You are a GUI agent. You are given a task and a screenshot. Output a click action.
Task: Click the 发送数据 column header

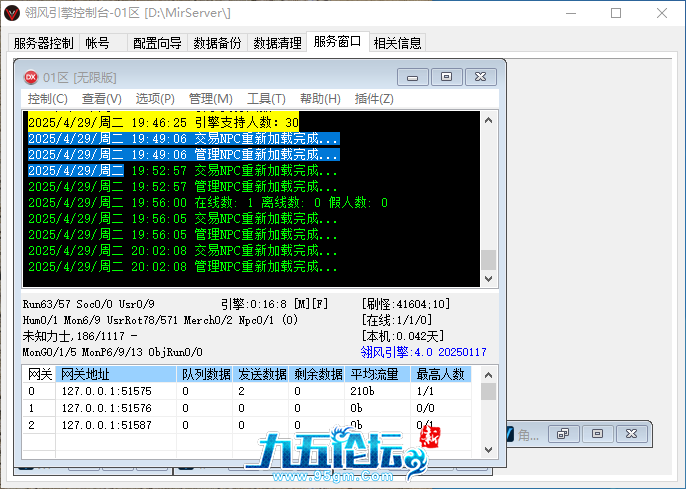coord(261,374)
